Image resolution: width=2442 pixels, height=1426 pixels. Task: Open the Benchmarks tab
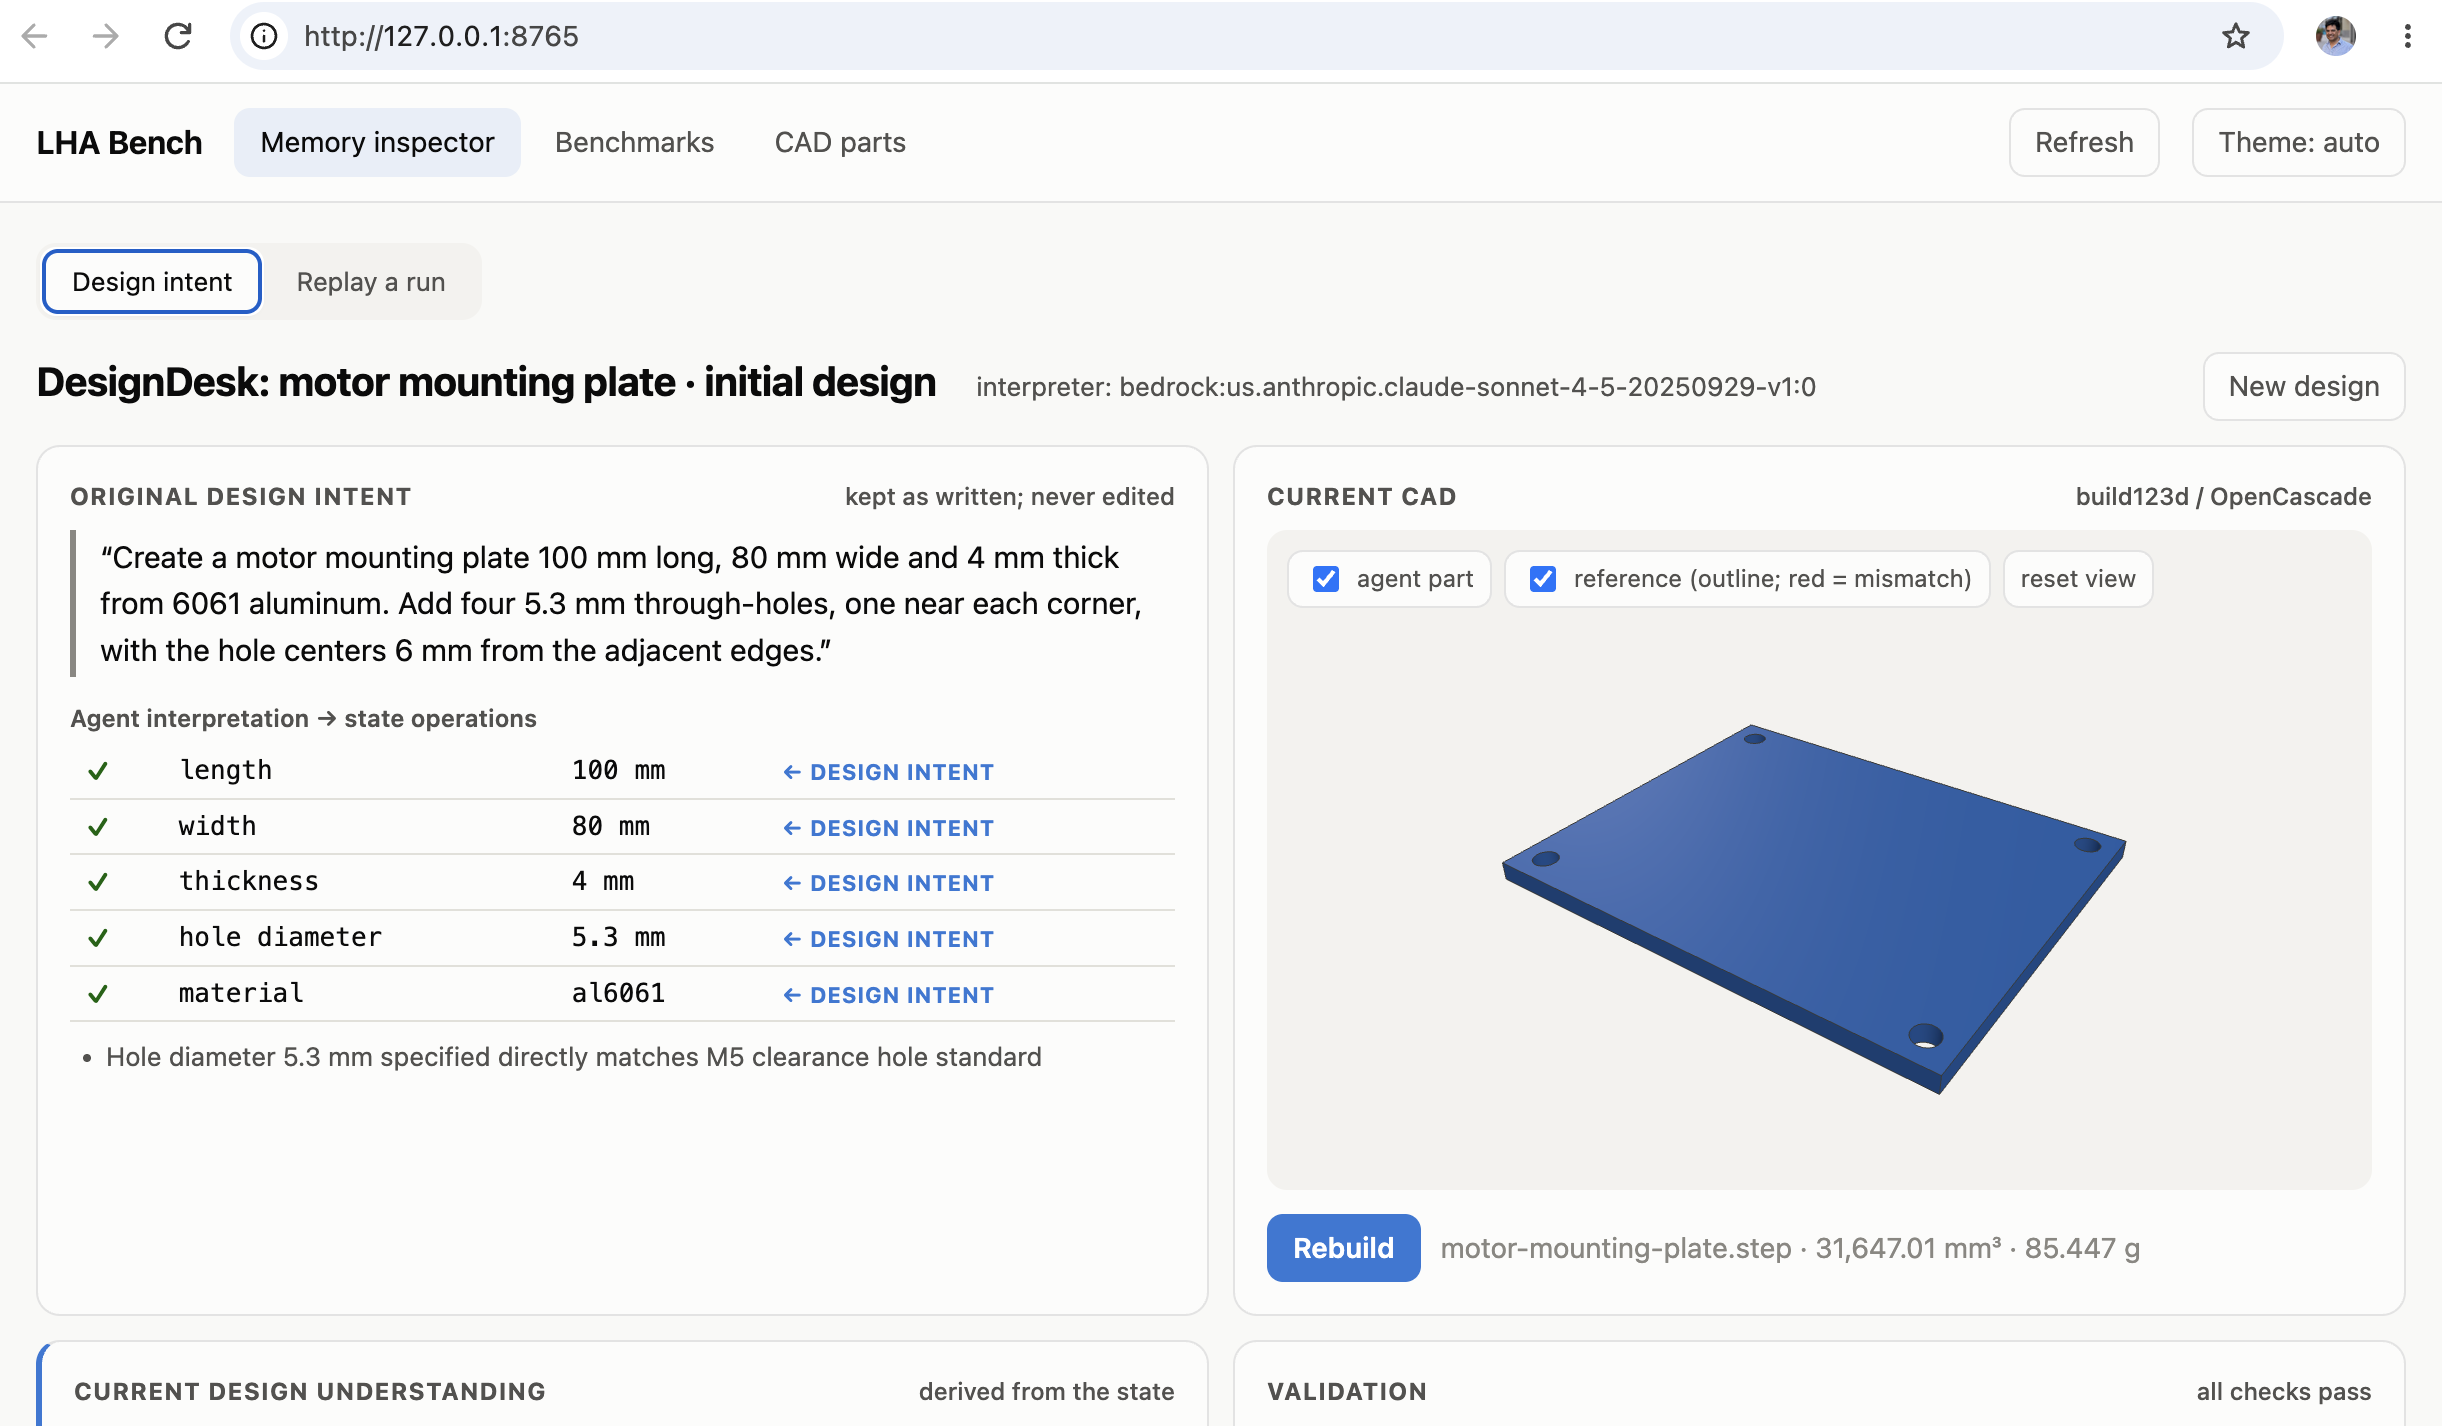click(x=634, y=143)
